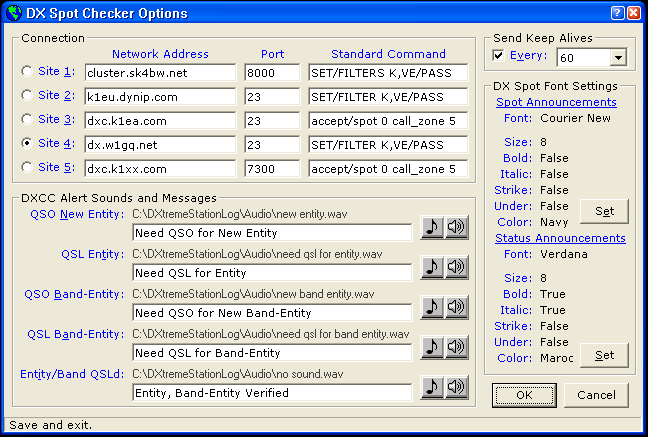Viewport: 648px width, 437px height.
Task: Browse sound file for QSO Band-Entity
Action: pyautogui.click(x=432, y=307)
